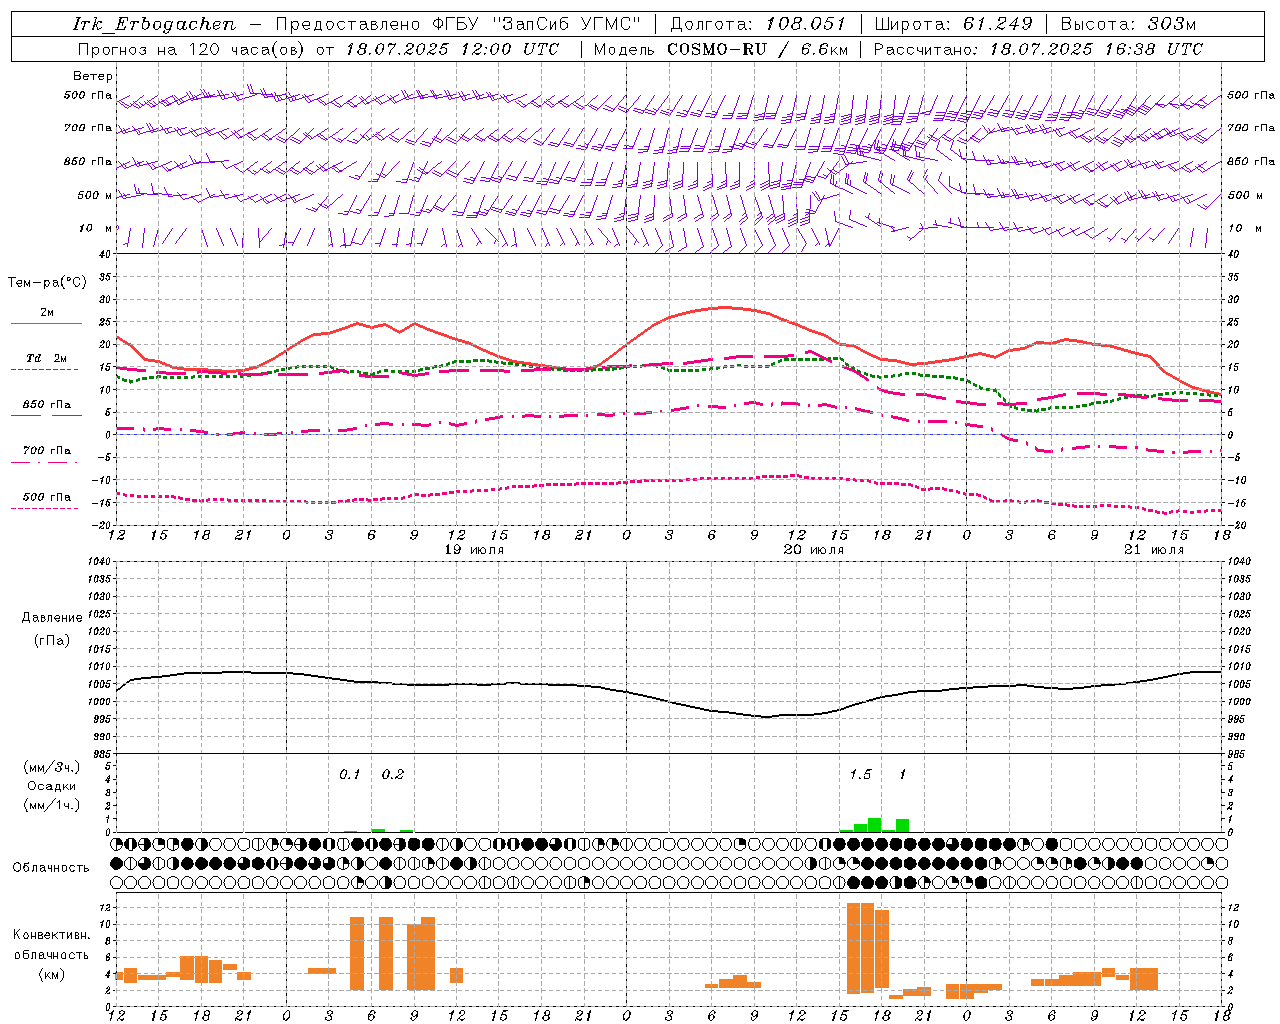The height and width of the screenshot is (1024, 1280).
Task: Click the (гПа) pressure unit label
Action: tap(52, 640)
